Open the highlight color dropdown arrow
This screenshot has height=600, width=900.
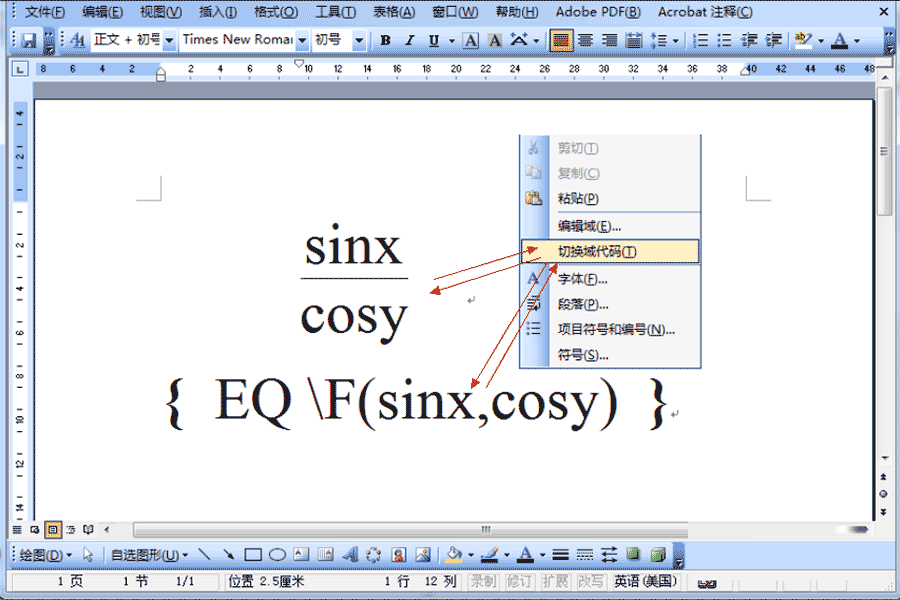pyautogui.click(x=821, y=41)
